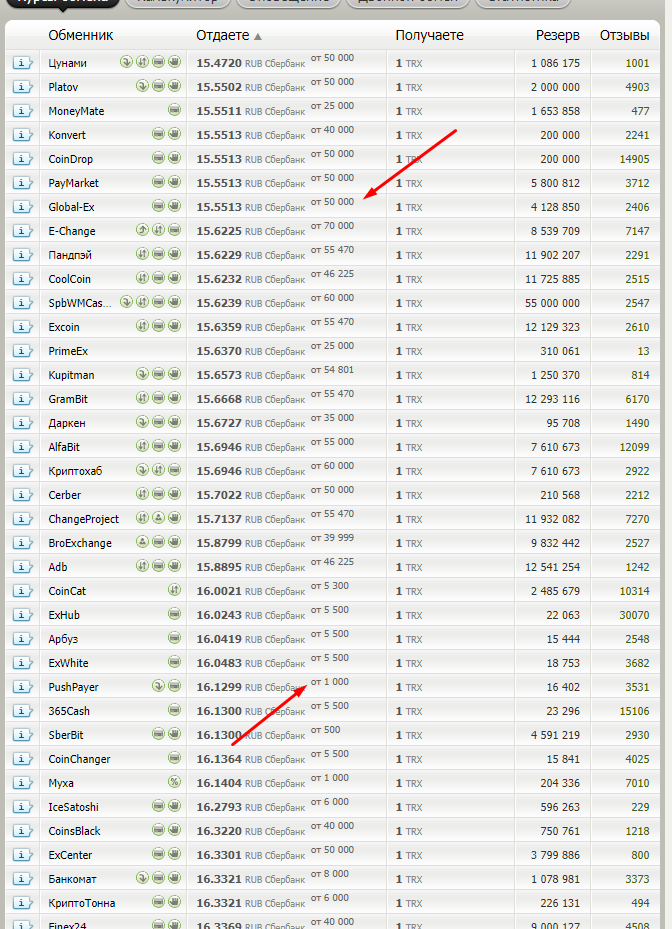
Task: Sort by the Получаете column header
Action: (x=429, y=36)
